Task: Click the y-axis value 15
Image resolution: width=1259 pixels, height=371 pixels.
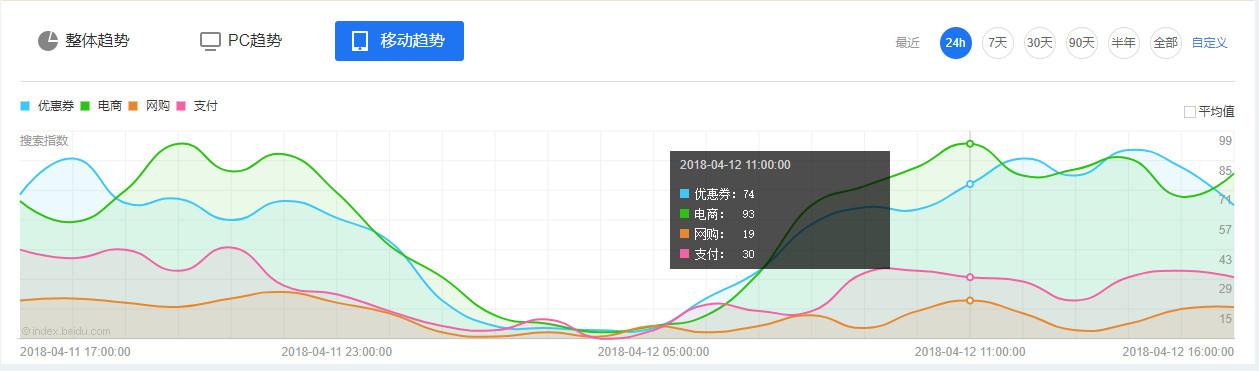Action: pyautogui.click(x=1225, y=319)
